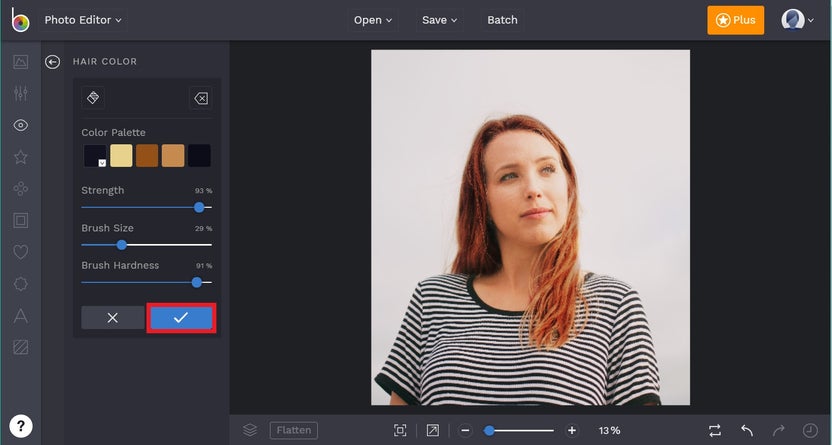This screenshot has width=832, height=445.
Task: Select the light blonde color swatch
Action: (121, 155)
